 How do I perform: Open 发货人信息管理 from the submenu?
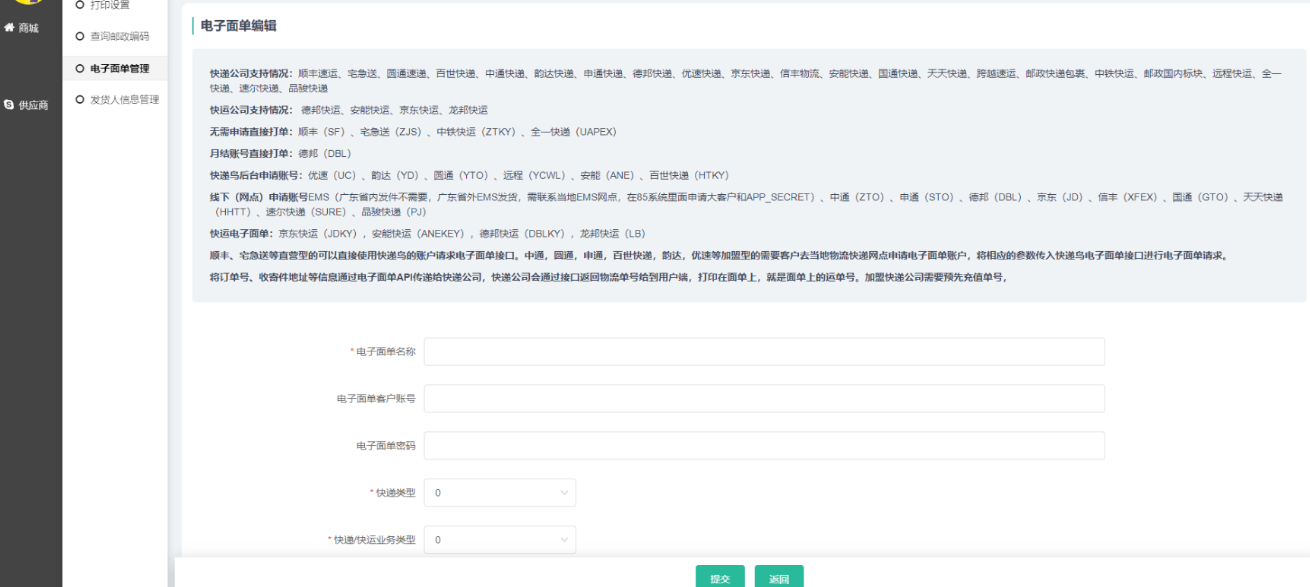point(124,100)
